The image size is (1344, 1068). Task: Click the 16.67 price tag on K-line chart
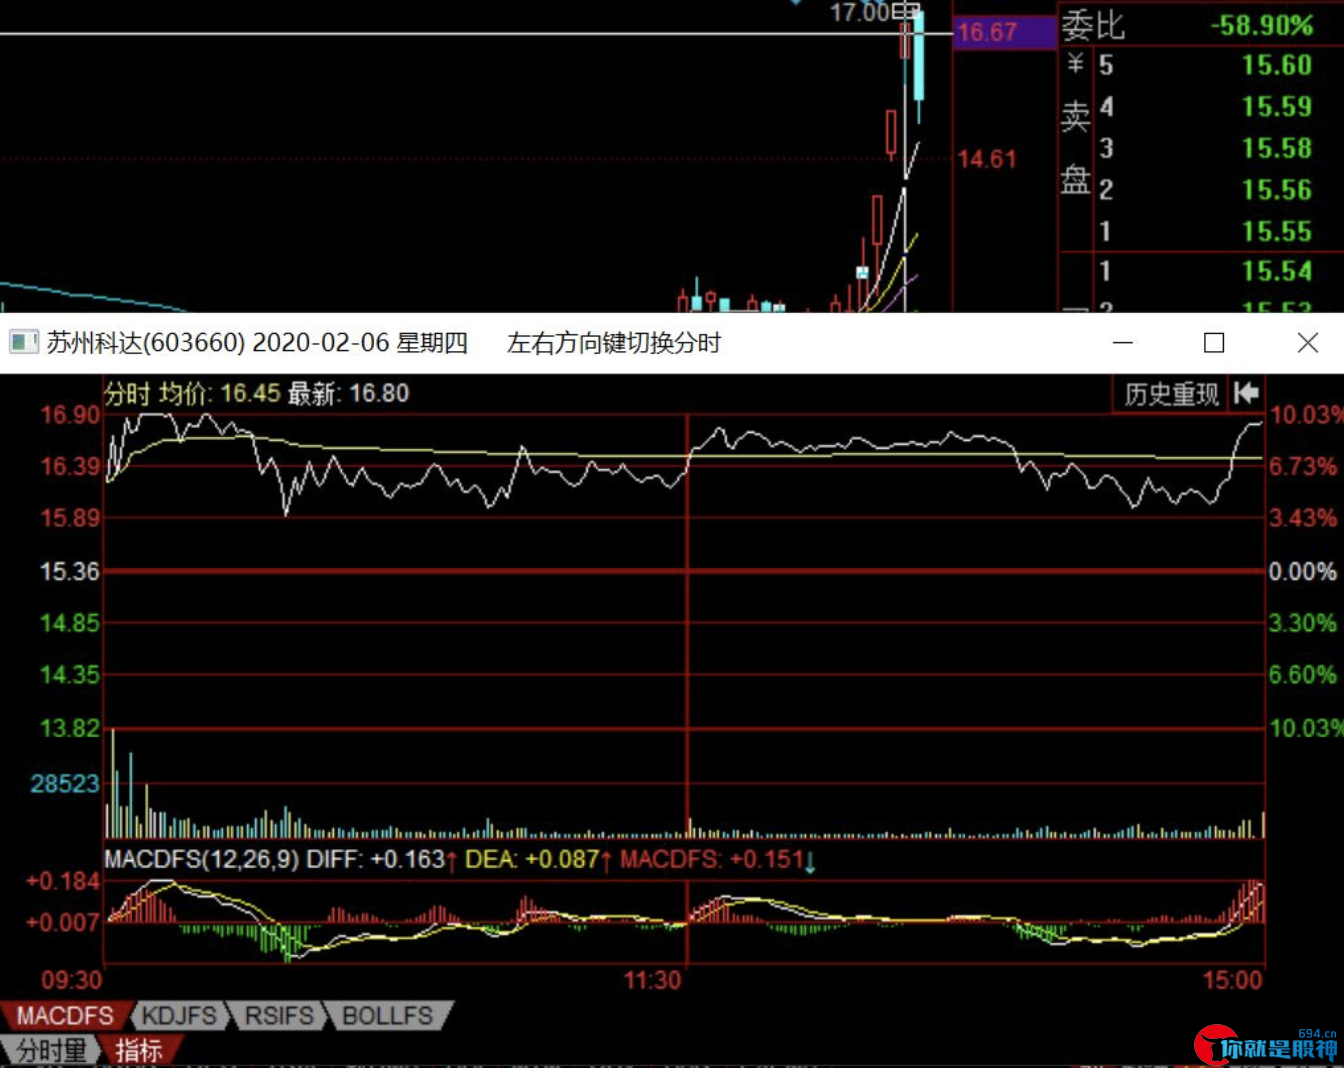click(x=1004, y=32)
